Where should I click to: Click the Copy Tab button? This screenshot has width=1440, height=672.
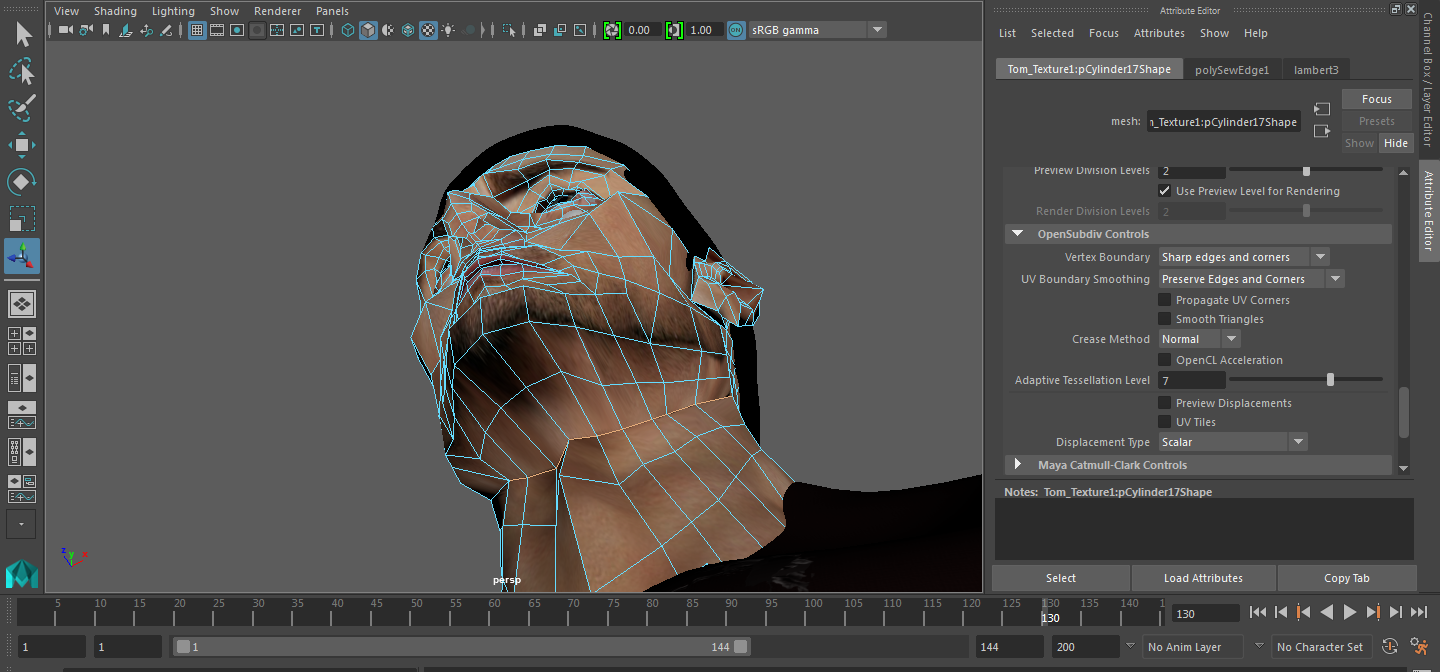[1347, 577]
